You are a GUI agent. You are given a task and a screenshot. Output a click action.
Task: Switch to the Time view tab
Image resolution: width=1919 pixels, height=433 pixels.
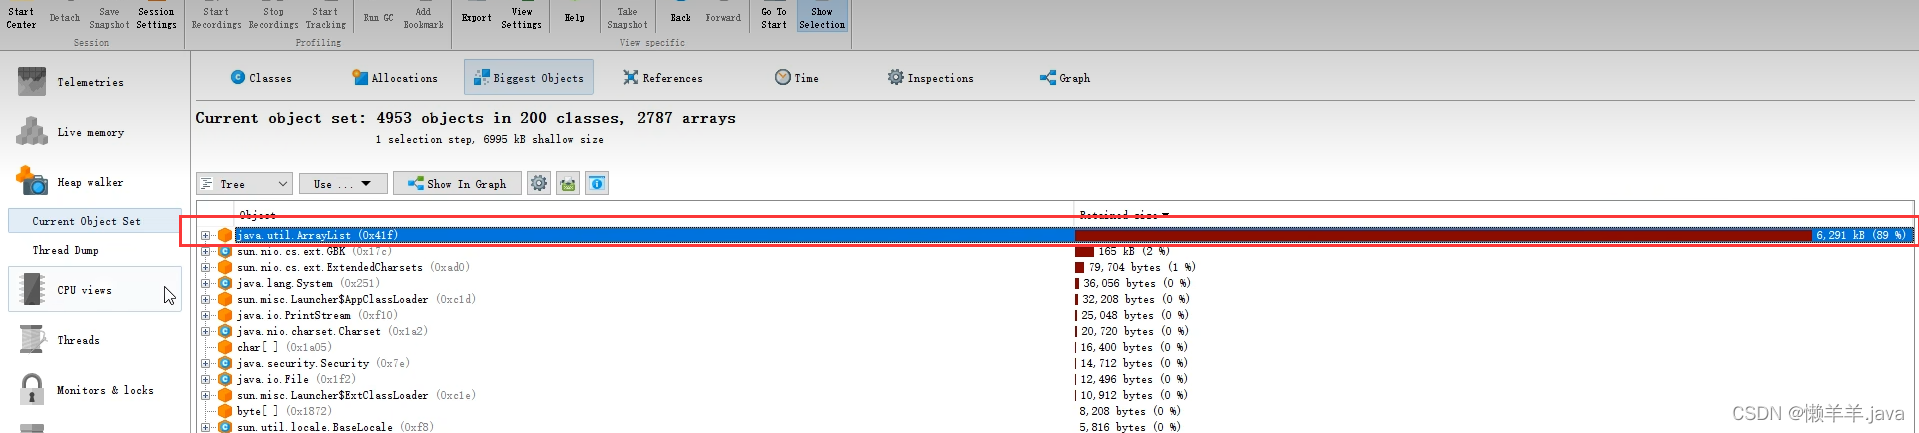[797, 77]
